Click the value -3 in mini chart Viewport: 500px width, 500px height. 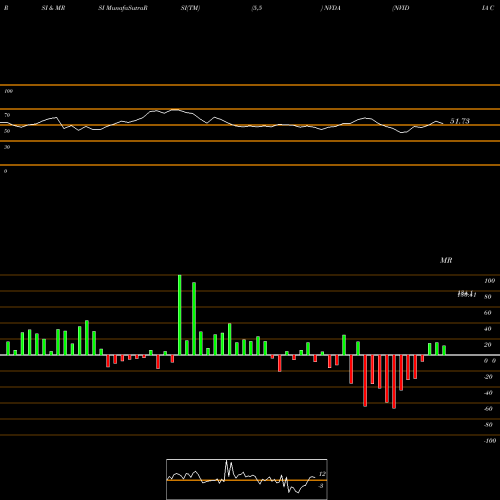pos(321,486)
